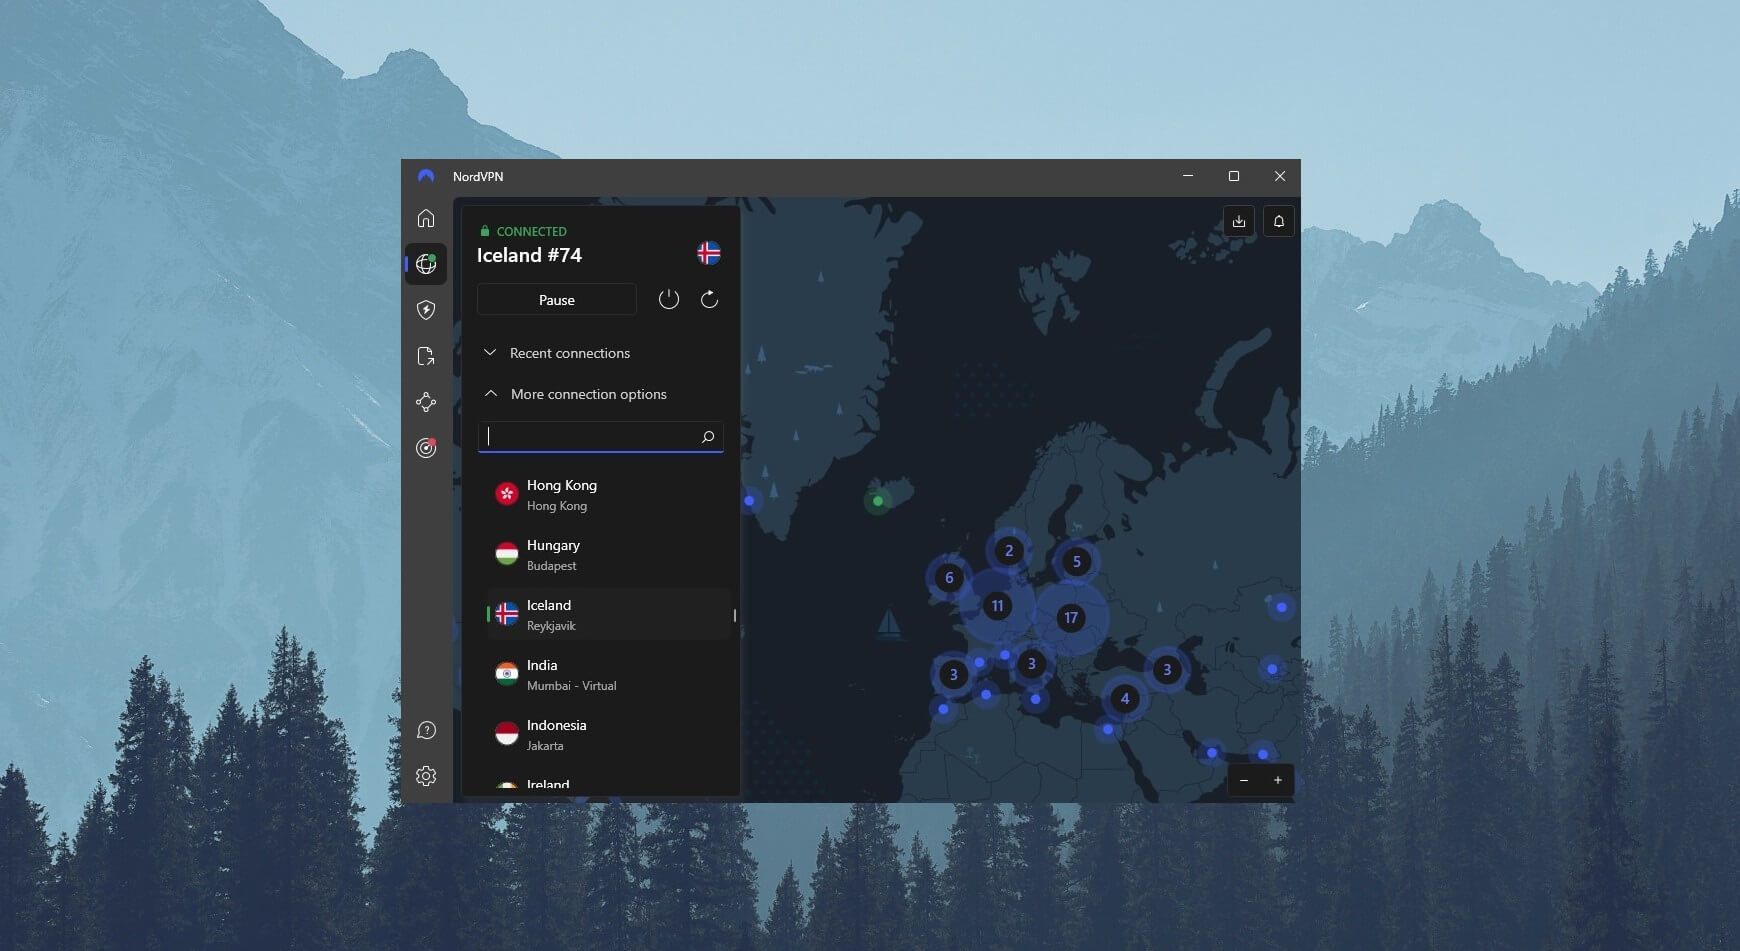
Task: Zoom out the map with minus button
Action: coord(1244,780)
